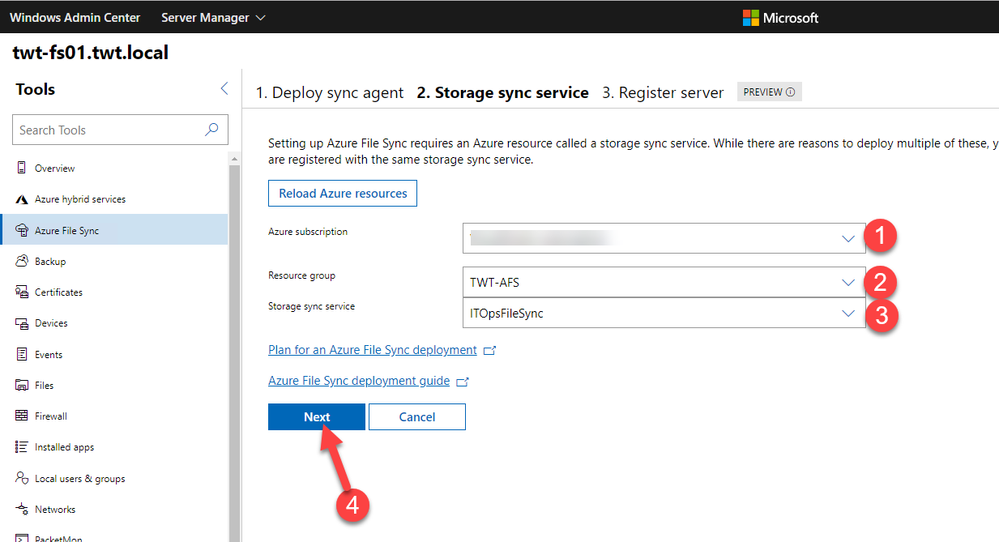Click the Files icon in sidebar

click(22, 385)
